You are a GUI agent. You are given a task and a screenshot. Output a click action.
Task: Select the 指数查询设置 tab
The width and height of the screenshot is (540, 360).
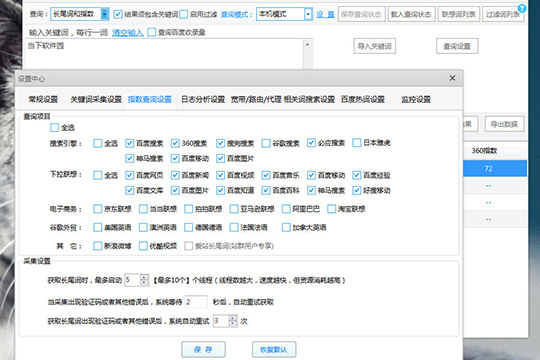(x=150, y=100)
